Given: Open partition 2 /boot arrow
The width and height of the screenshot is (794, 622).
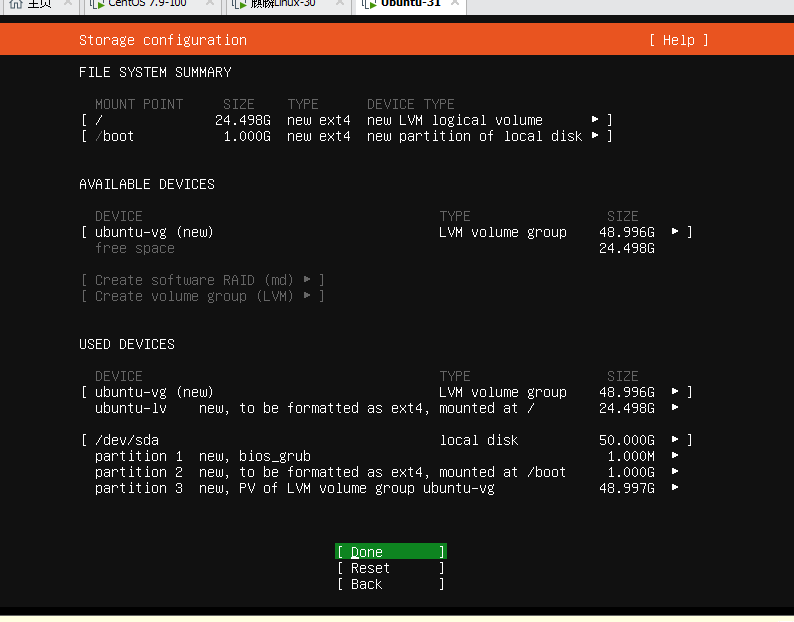Looking at the screenshot, I should (x=674, y=472).
